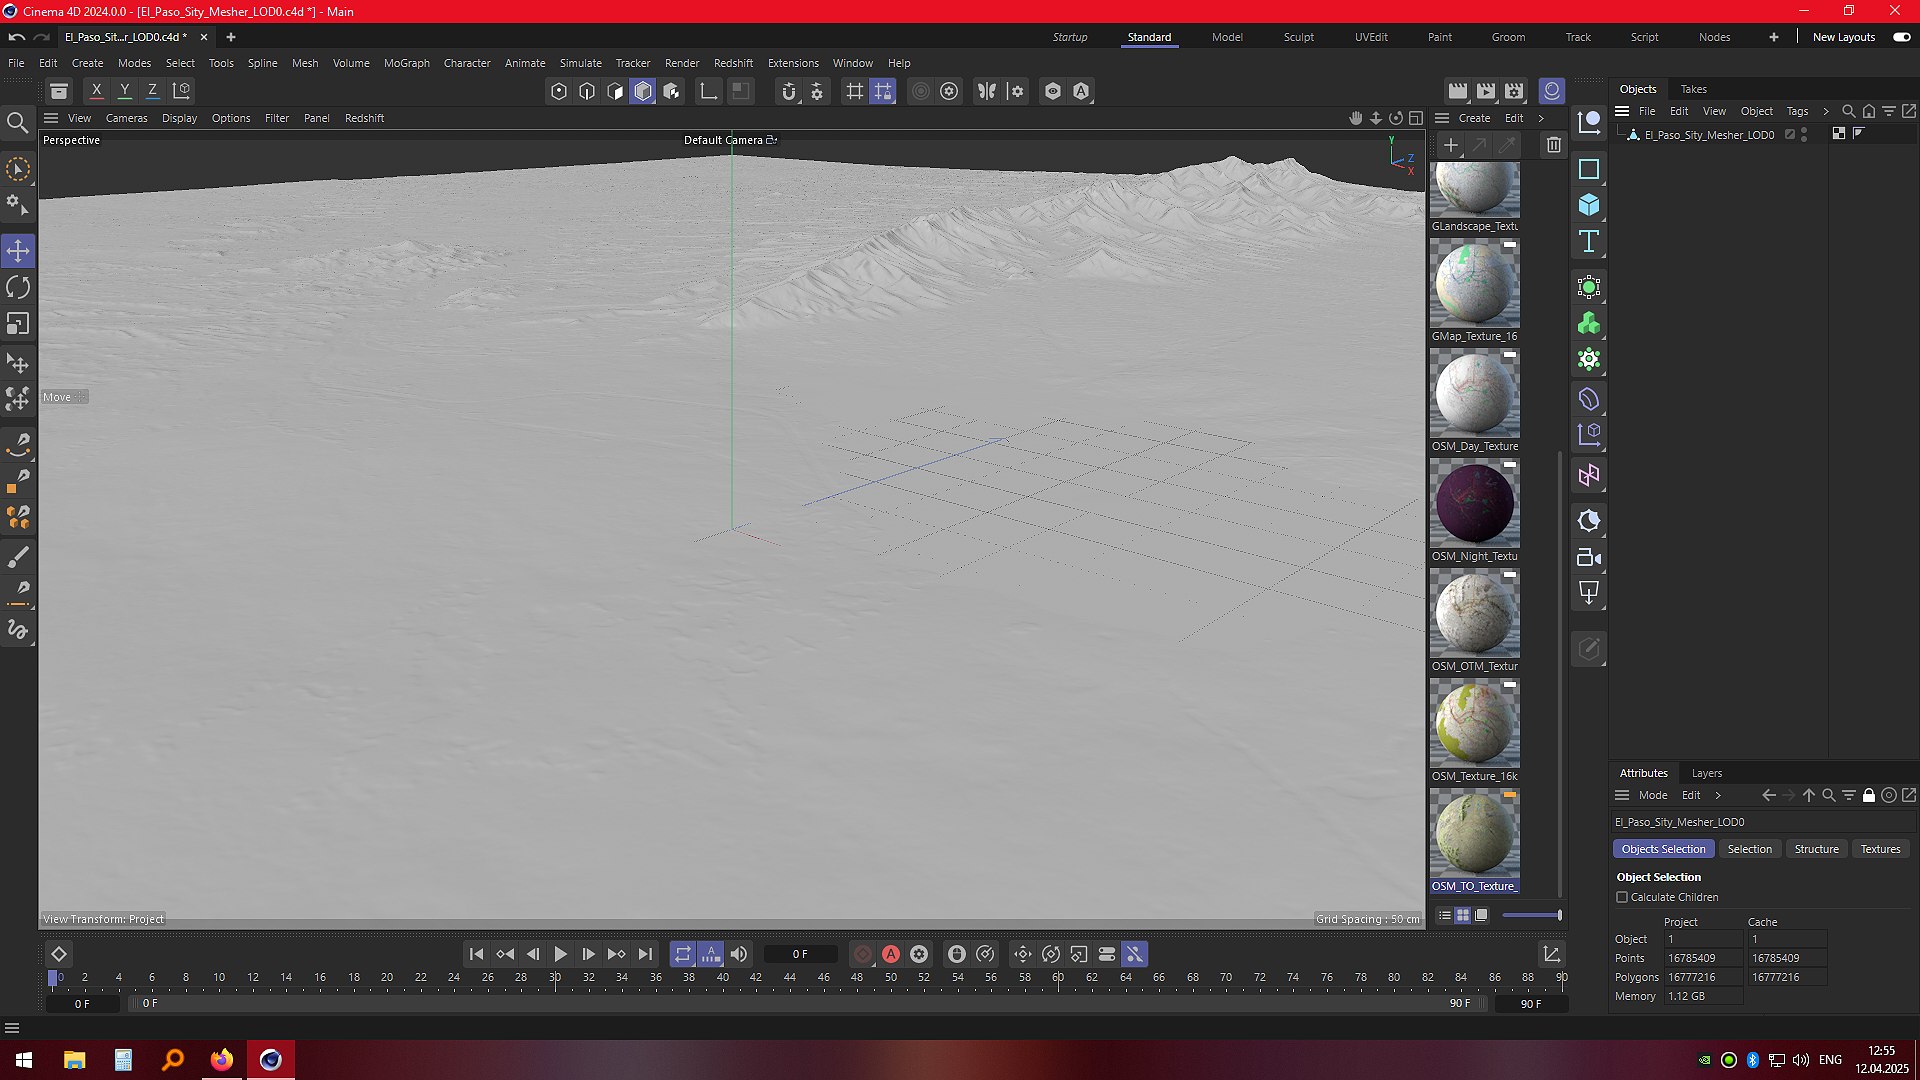Open the Attribute Manager hamburger menu

coord(1622,795)
